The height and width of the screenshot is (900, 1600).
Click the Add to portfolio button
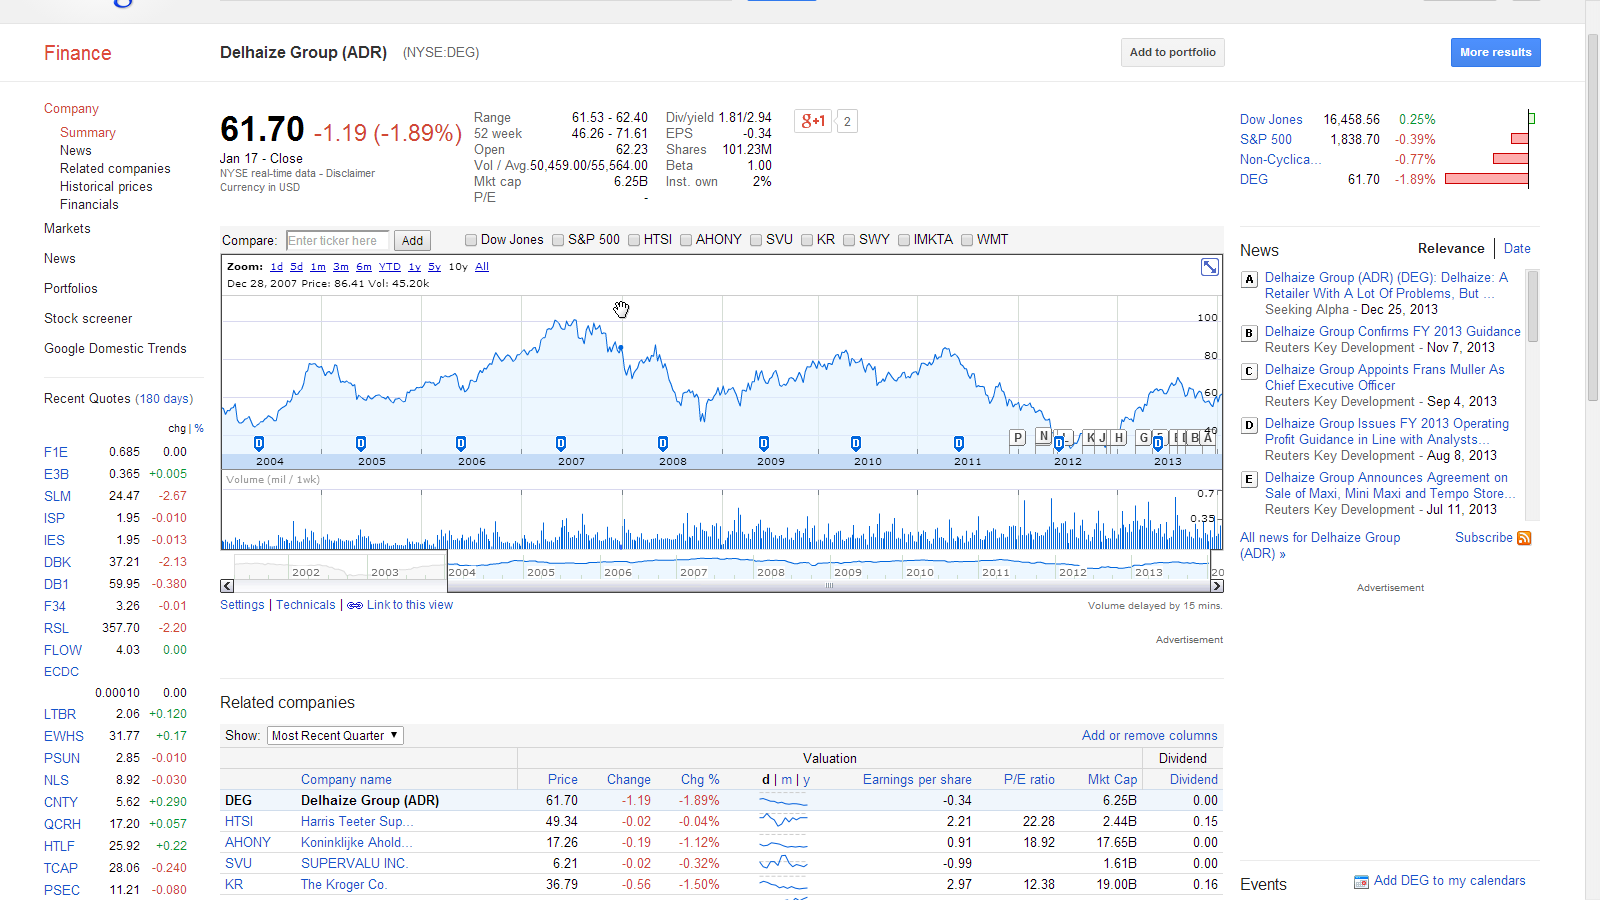click(1172, 52)
